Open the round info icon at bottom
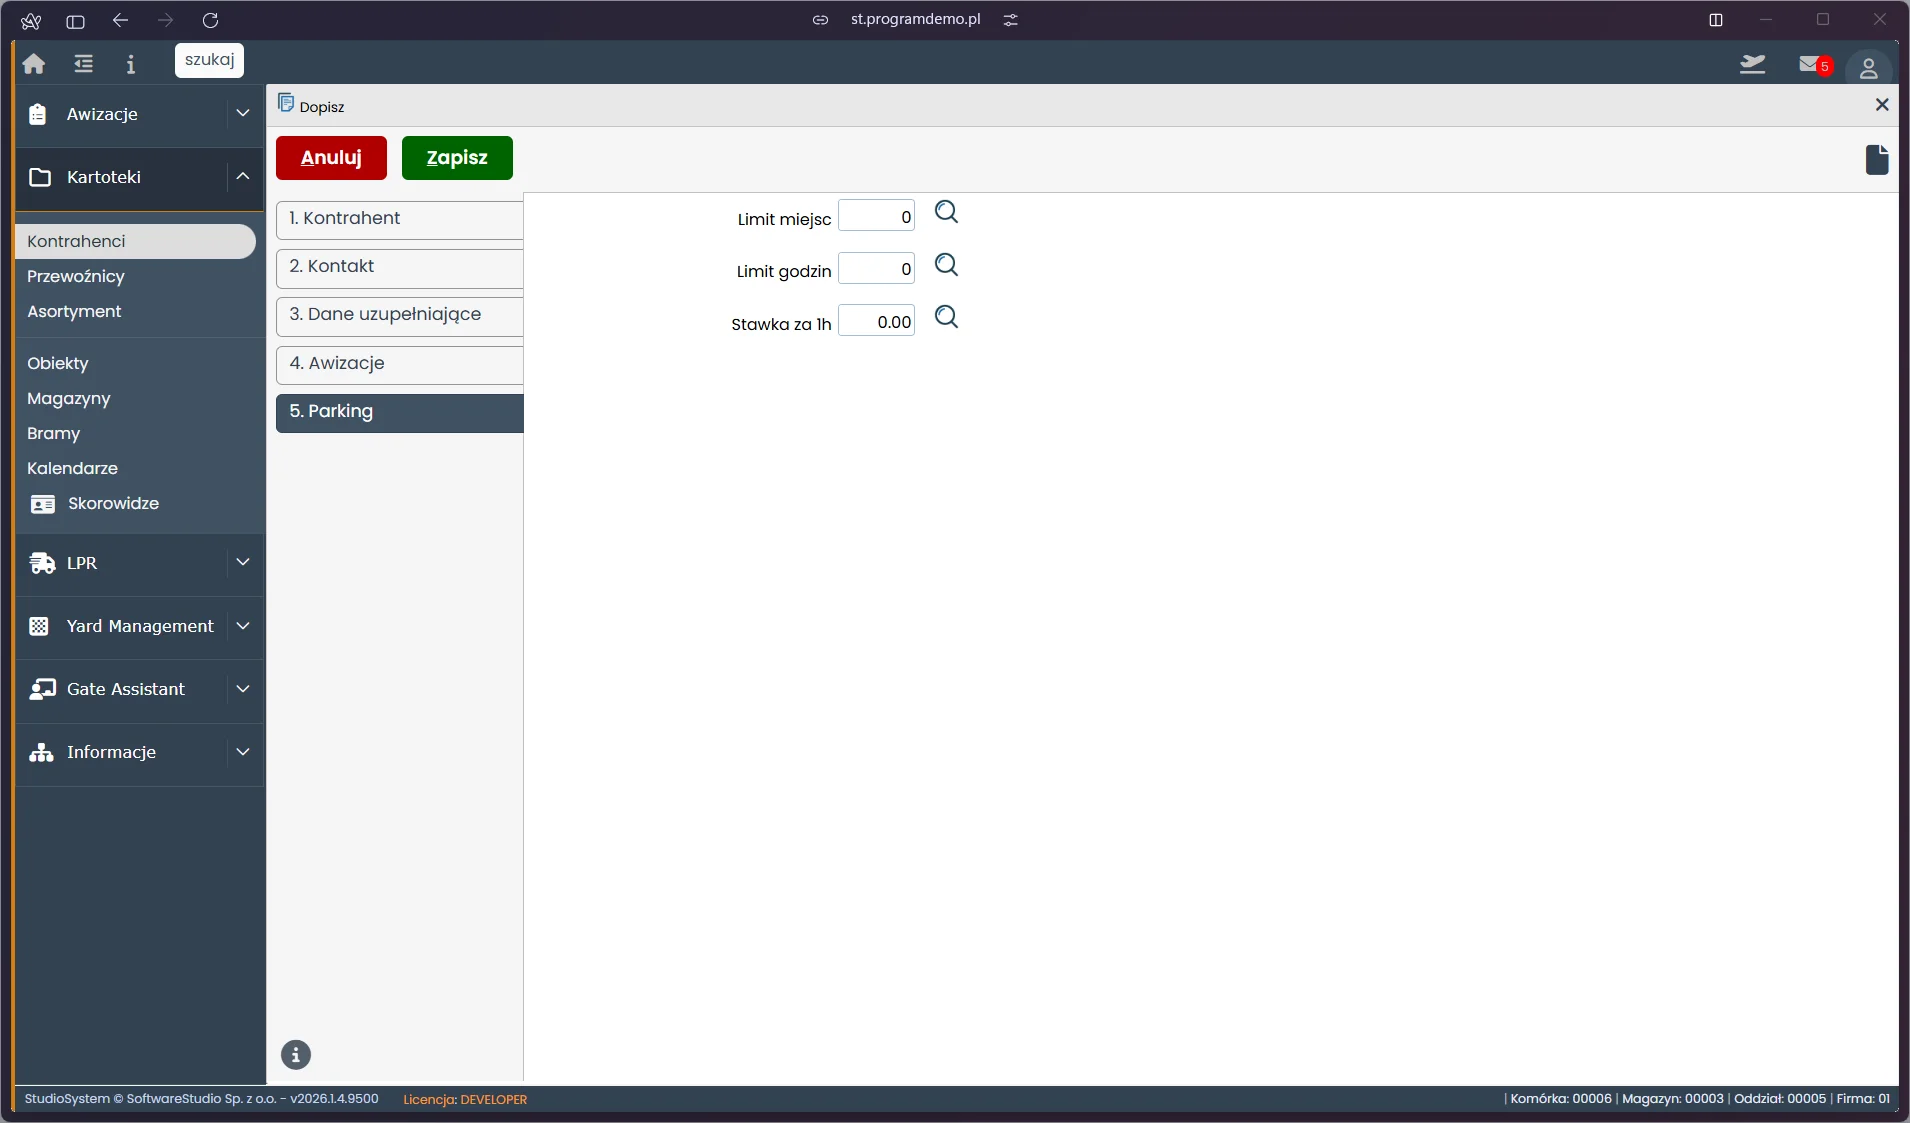The height and width of the screenshot is (1123, 1910). [296, 1055]
